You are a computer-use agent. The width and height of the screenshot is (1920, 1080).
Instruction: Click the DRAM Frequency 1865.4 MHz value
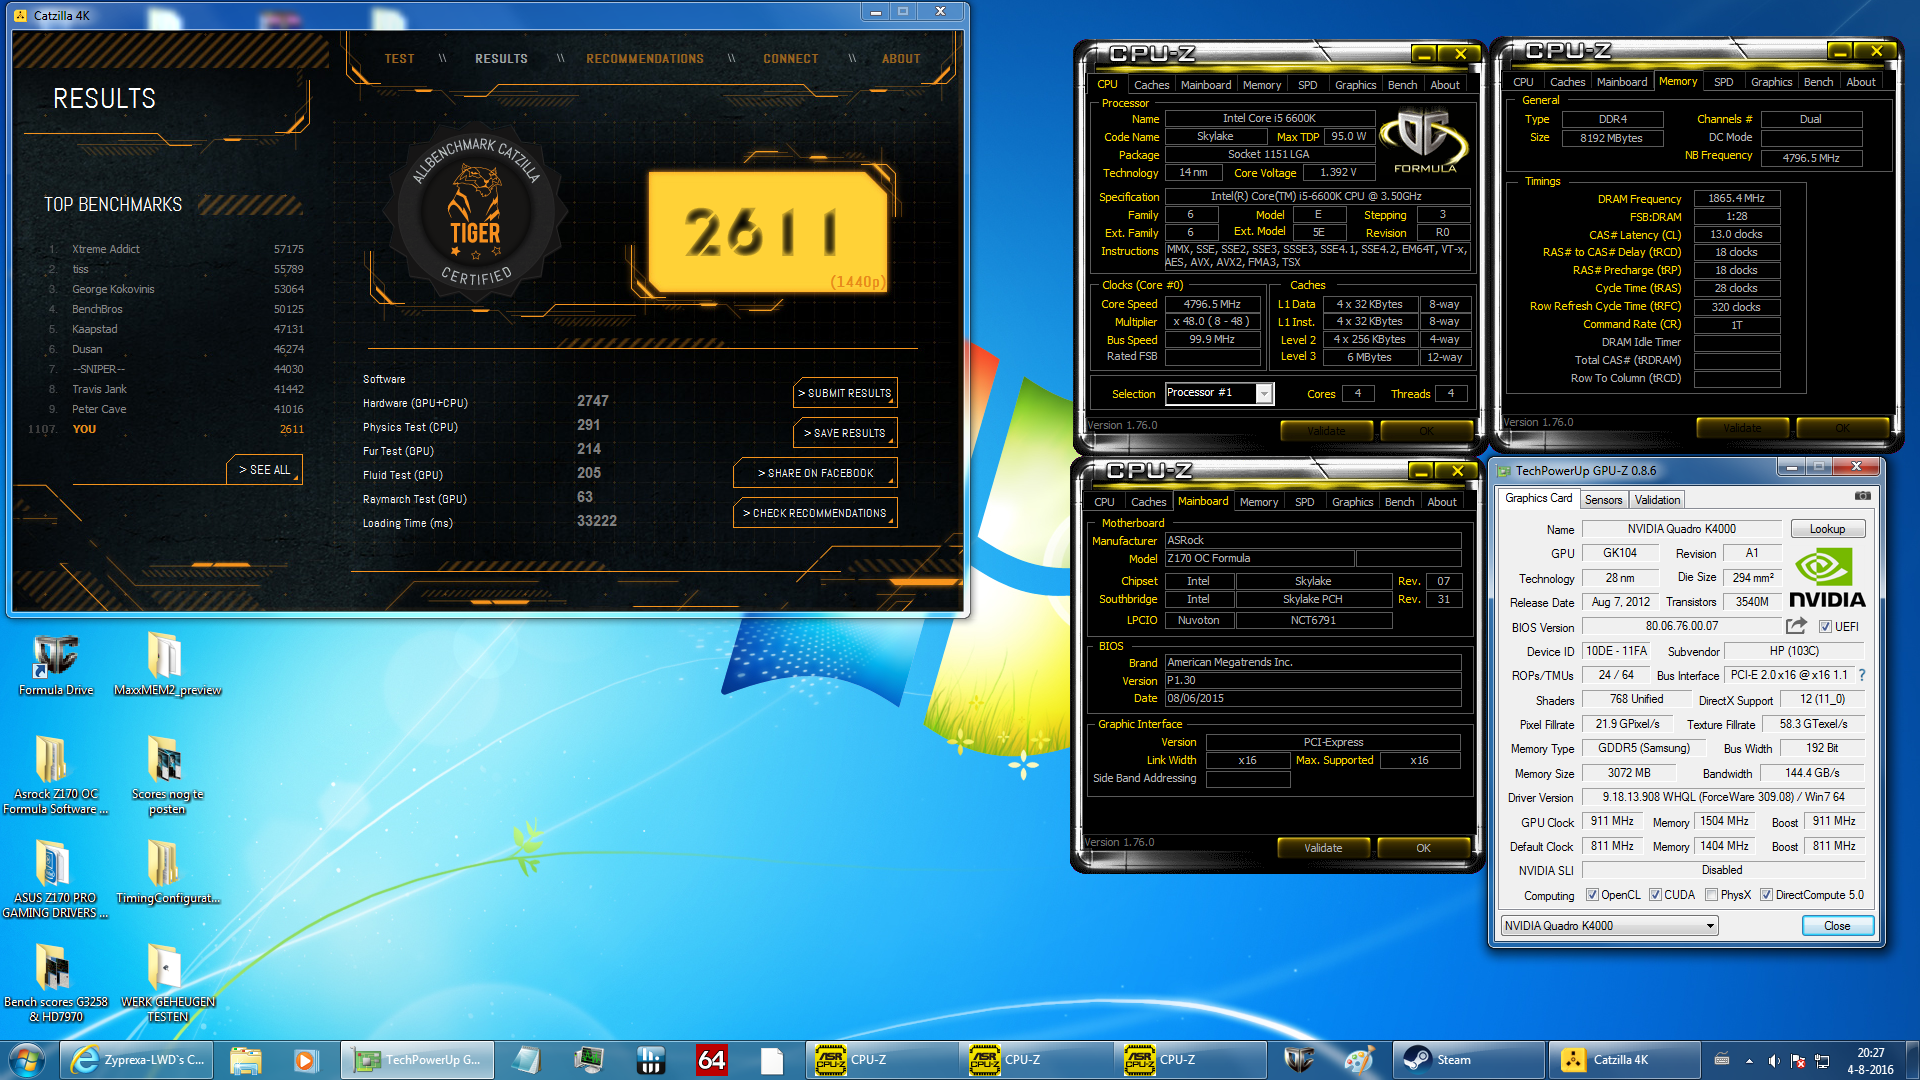tap(1736, 198)
